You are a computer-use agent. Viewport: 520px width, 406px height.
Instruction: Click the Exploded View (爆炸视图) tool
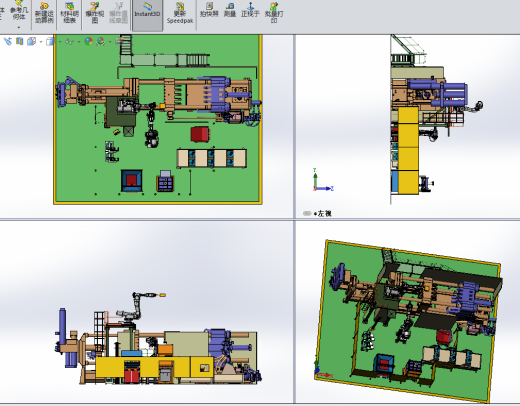(x=94, y=13)
